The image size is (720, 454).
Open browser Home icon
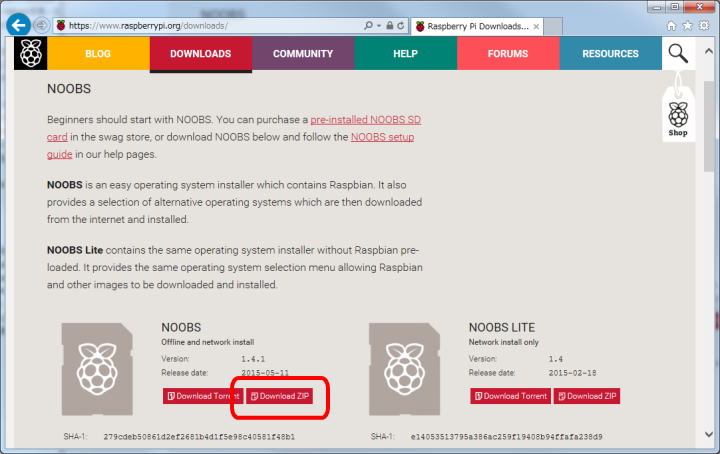pyautogui.click(x=671, y=26)
